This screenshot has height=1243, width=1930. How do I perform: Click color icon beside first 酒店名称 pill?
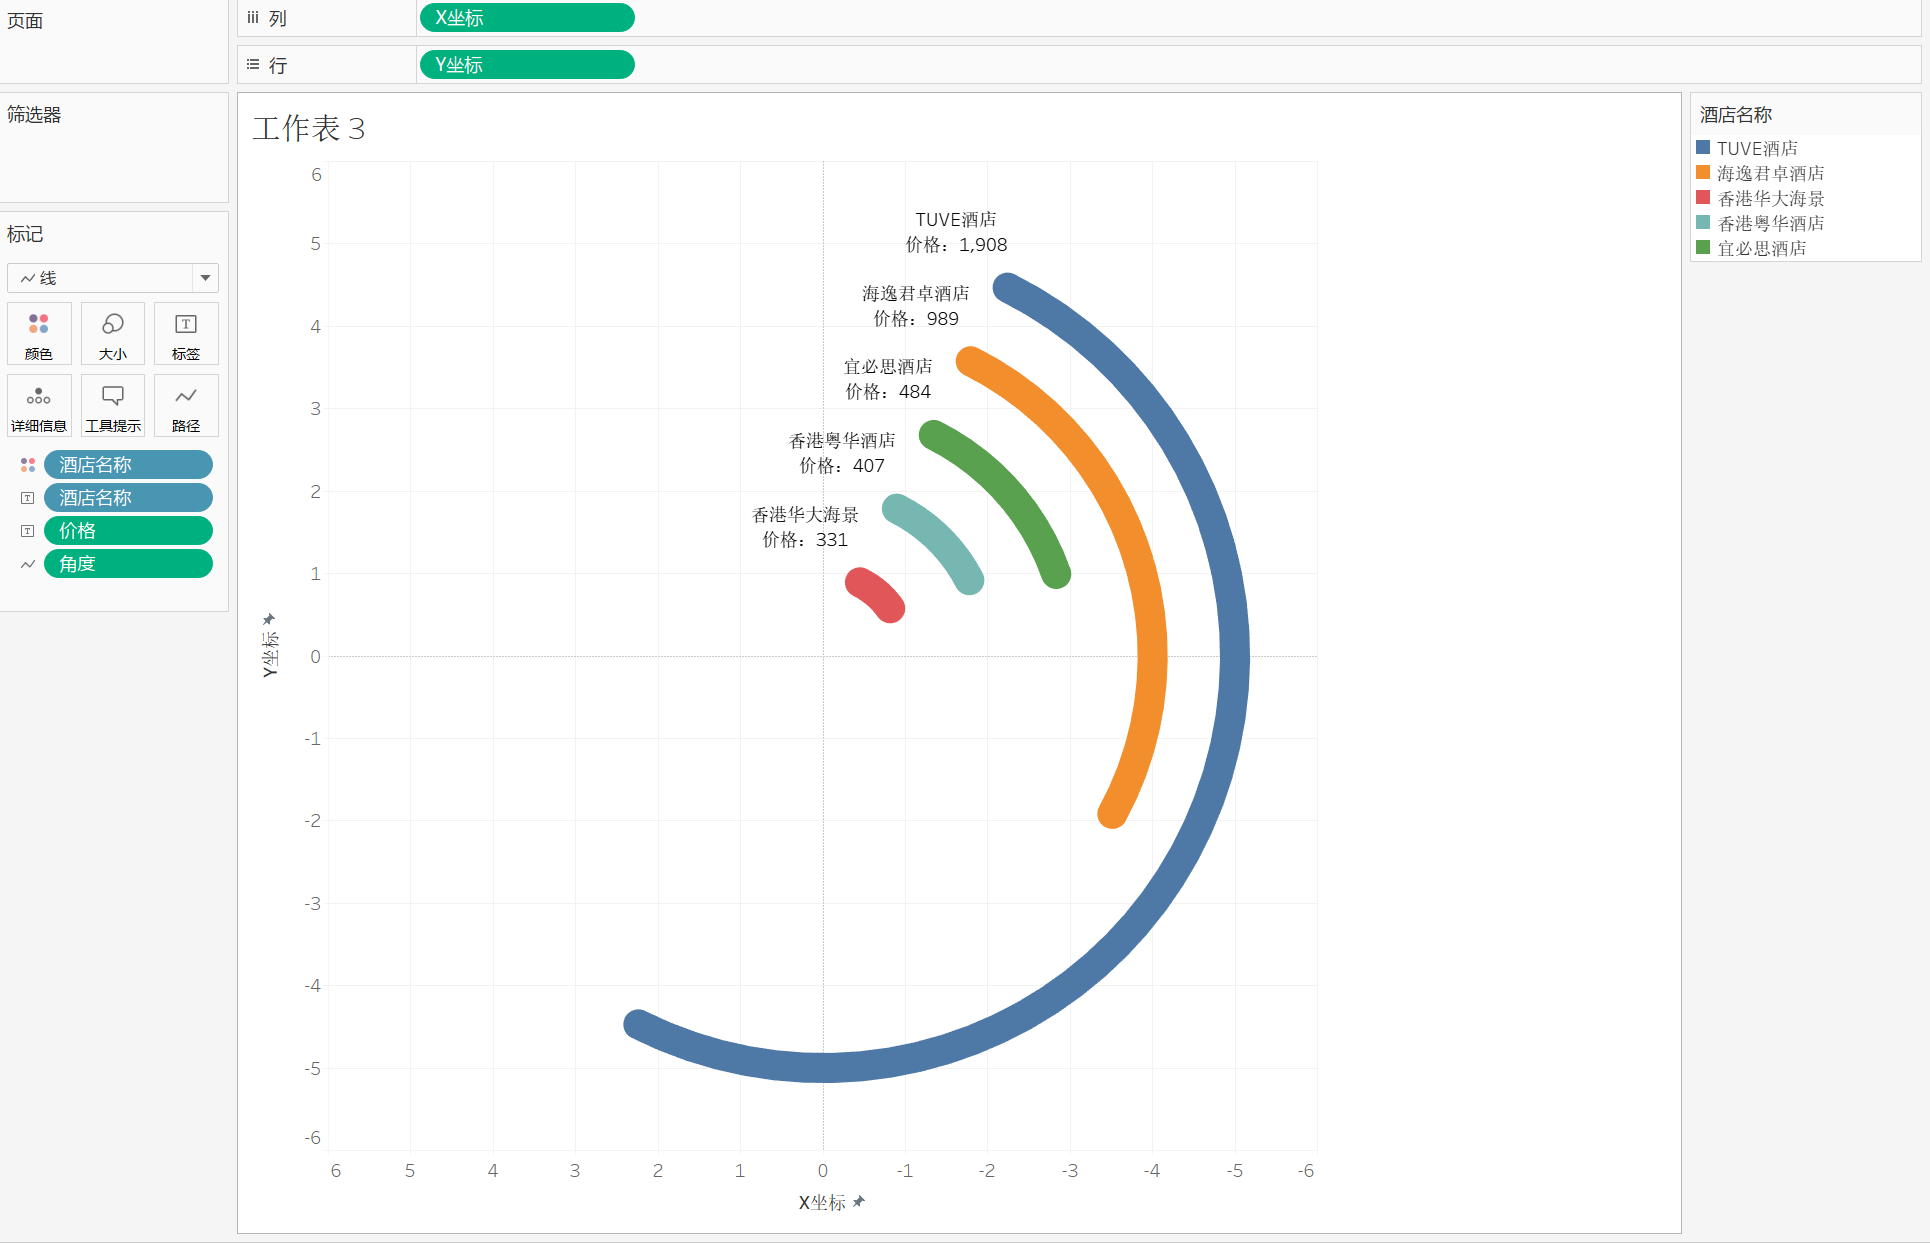(28, 465)
